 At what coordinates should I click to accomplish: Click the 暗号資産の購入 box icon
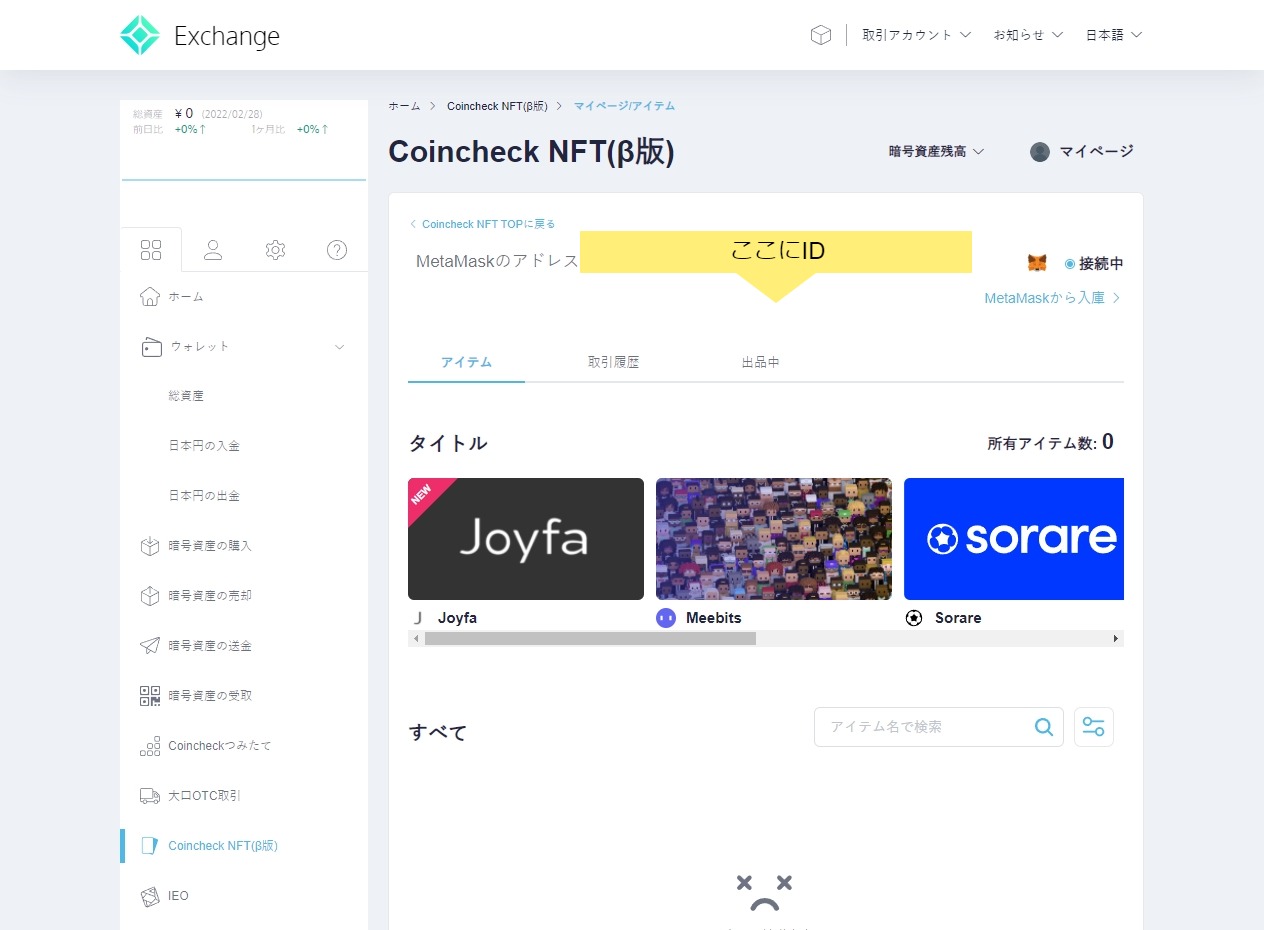pos(150,546)
